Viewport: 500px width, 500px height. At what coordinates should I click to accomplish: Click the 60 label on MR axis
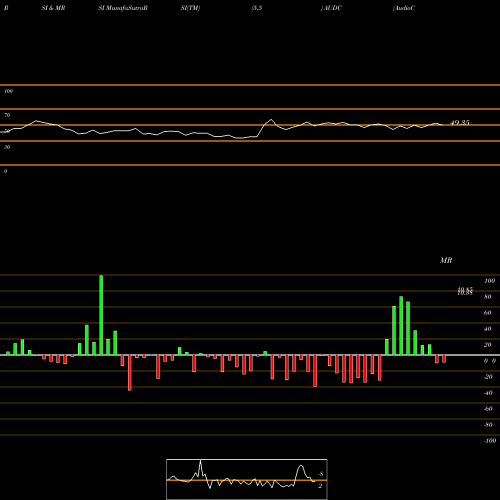(488, 313)
